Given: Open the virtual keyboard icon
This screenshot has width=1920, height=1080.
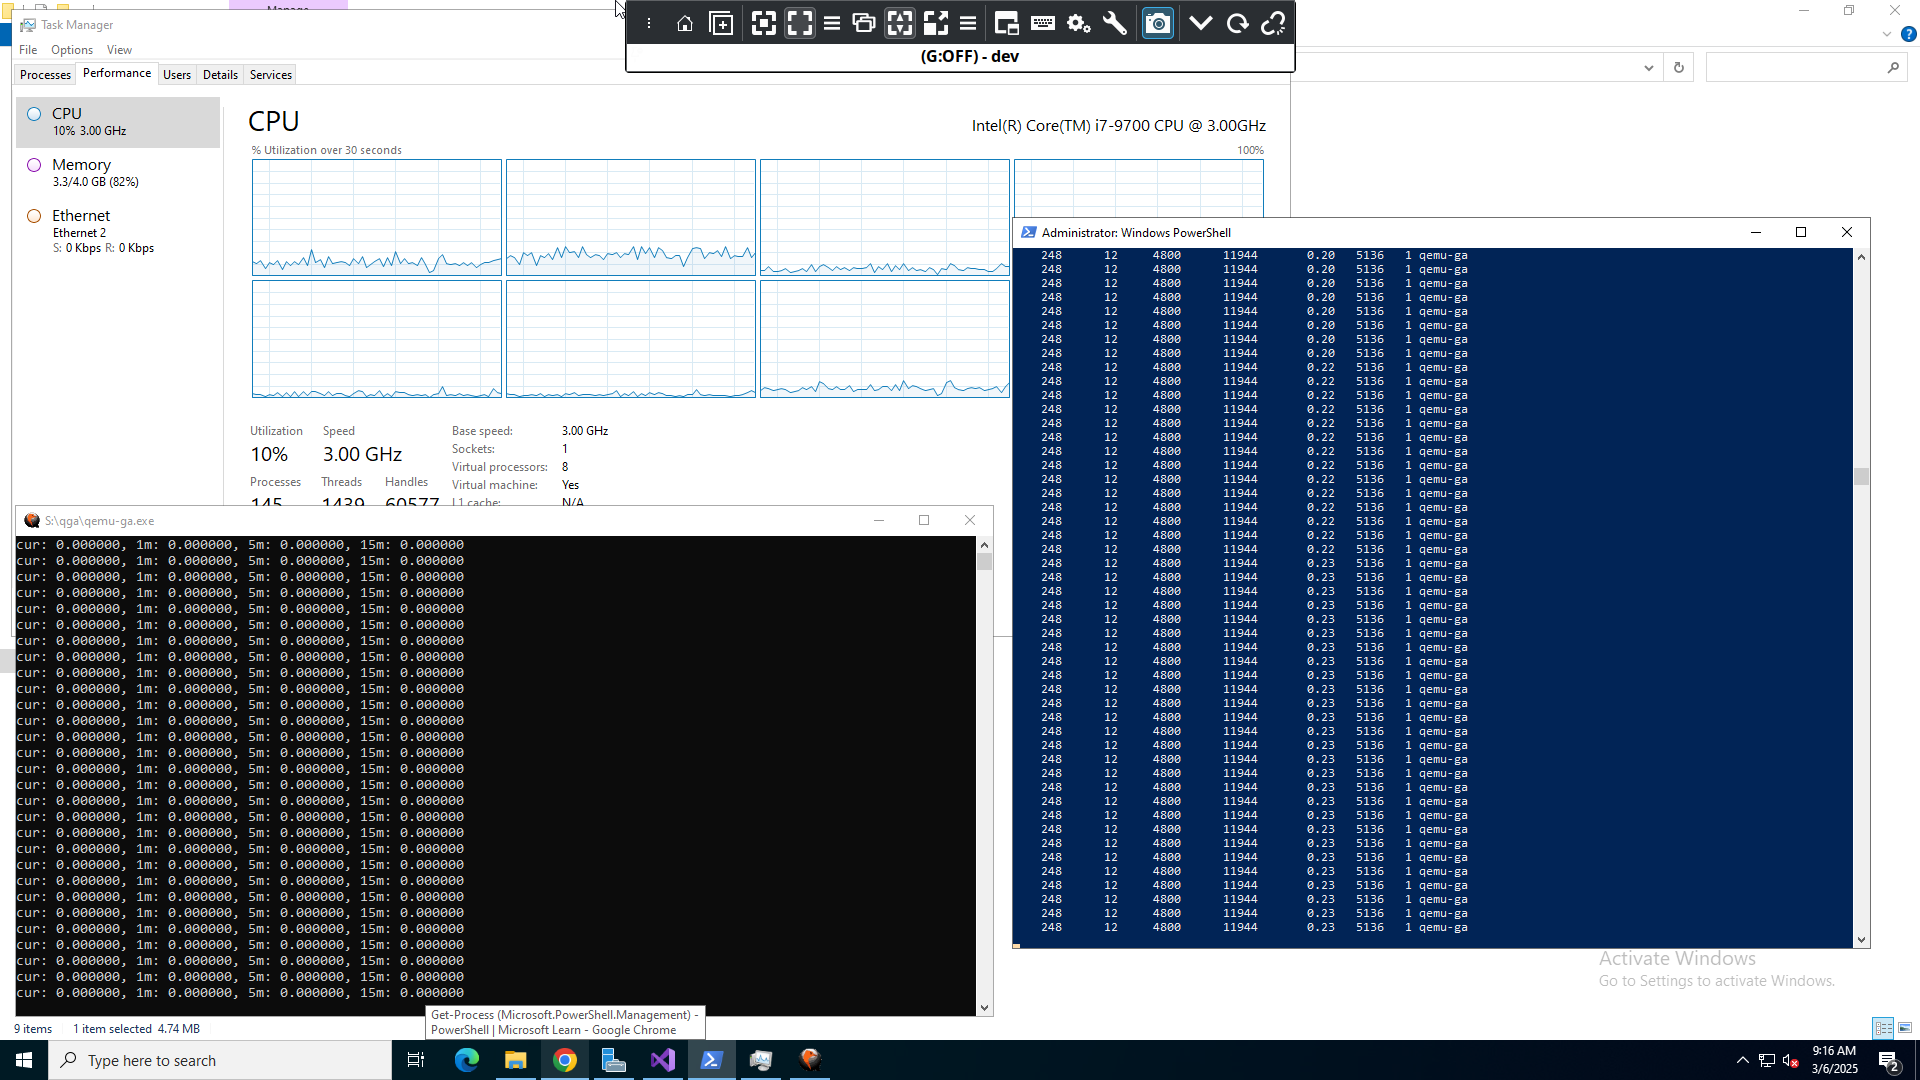Looking at the screenshot, I should click(1042, 24).
